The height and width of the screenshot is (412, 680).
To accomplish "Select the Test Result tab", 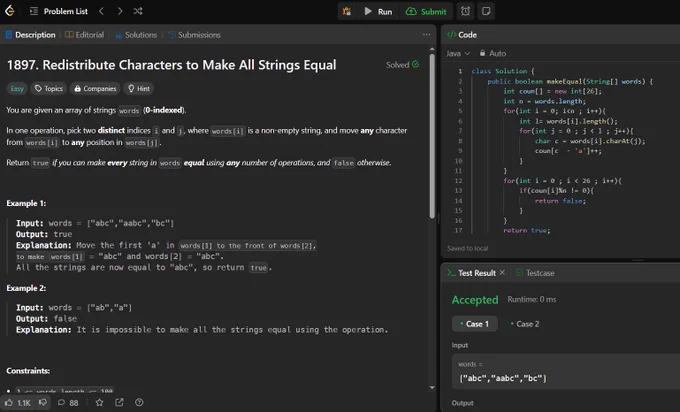I will (471, 273).
